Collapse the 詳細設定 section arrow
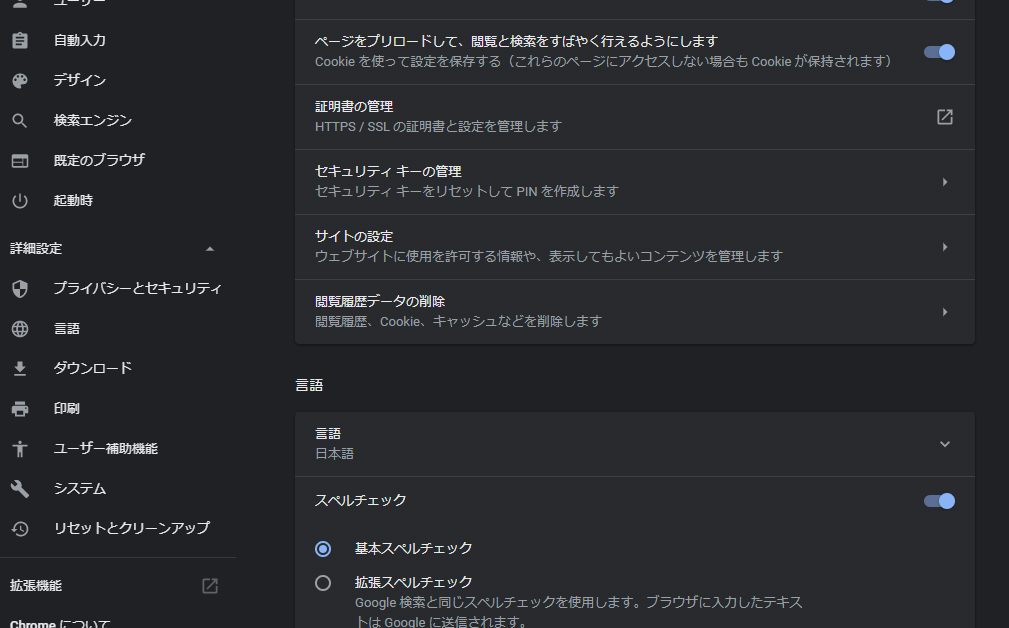This screenshot has height=628, width=1009. click(210, 249)
